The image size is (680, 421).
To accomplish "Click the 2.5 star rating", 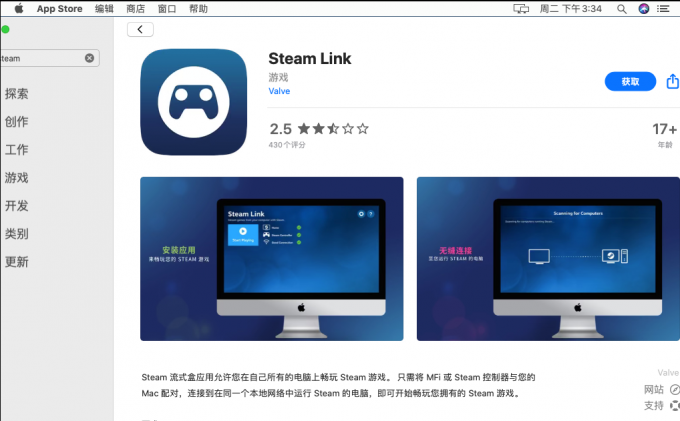I will [319, 129].
